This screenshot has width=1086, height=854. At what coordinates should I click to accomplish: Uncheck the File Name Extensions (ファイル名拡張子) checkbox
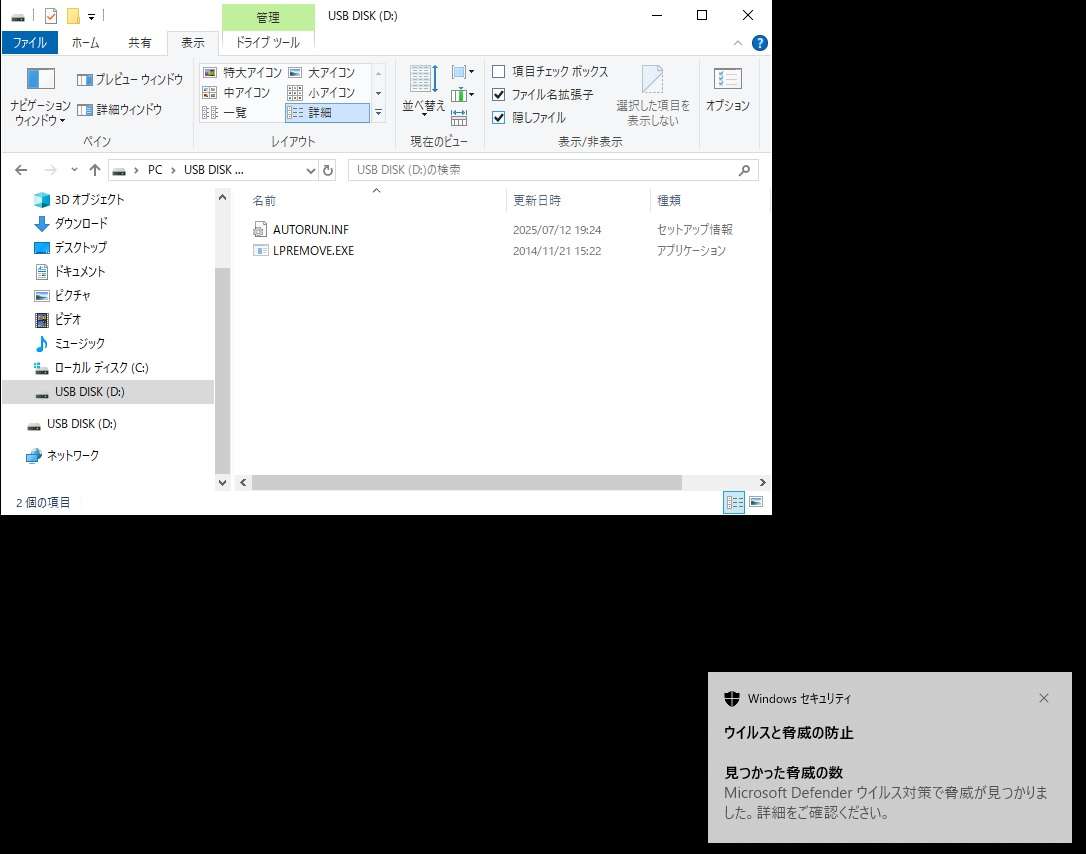click(x=499, y=95)
